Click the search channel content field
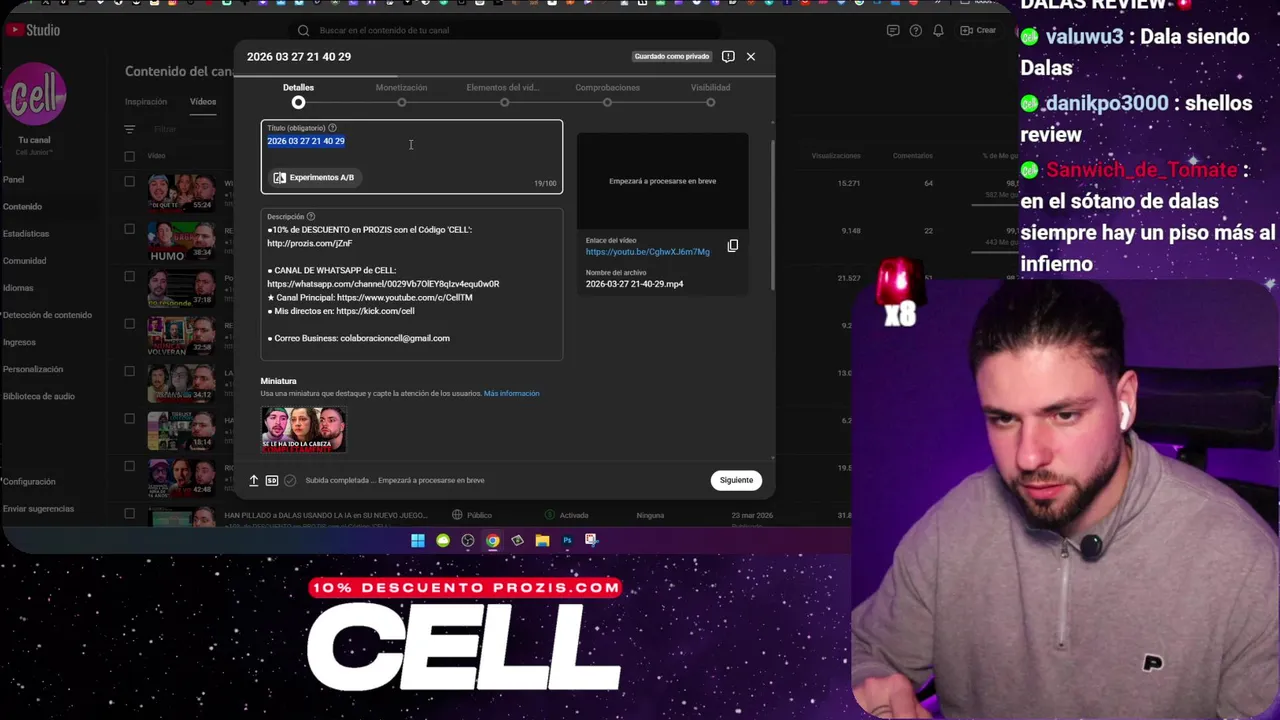This screenshot has height=720, width=1280. click(505, 30)
